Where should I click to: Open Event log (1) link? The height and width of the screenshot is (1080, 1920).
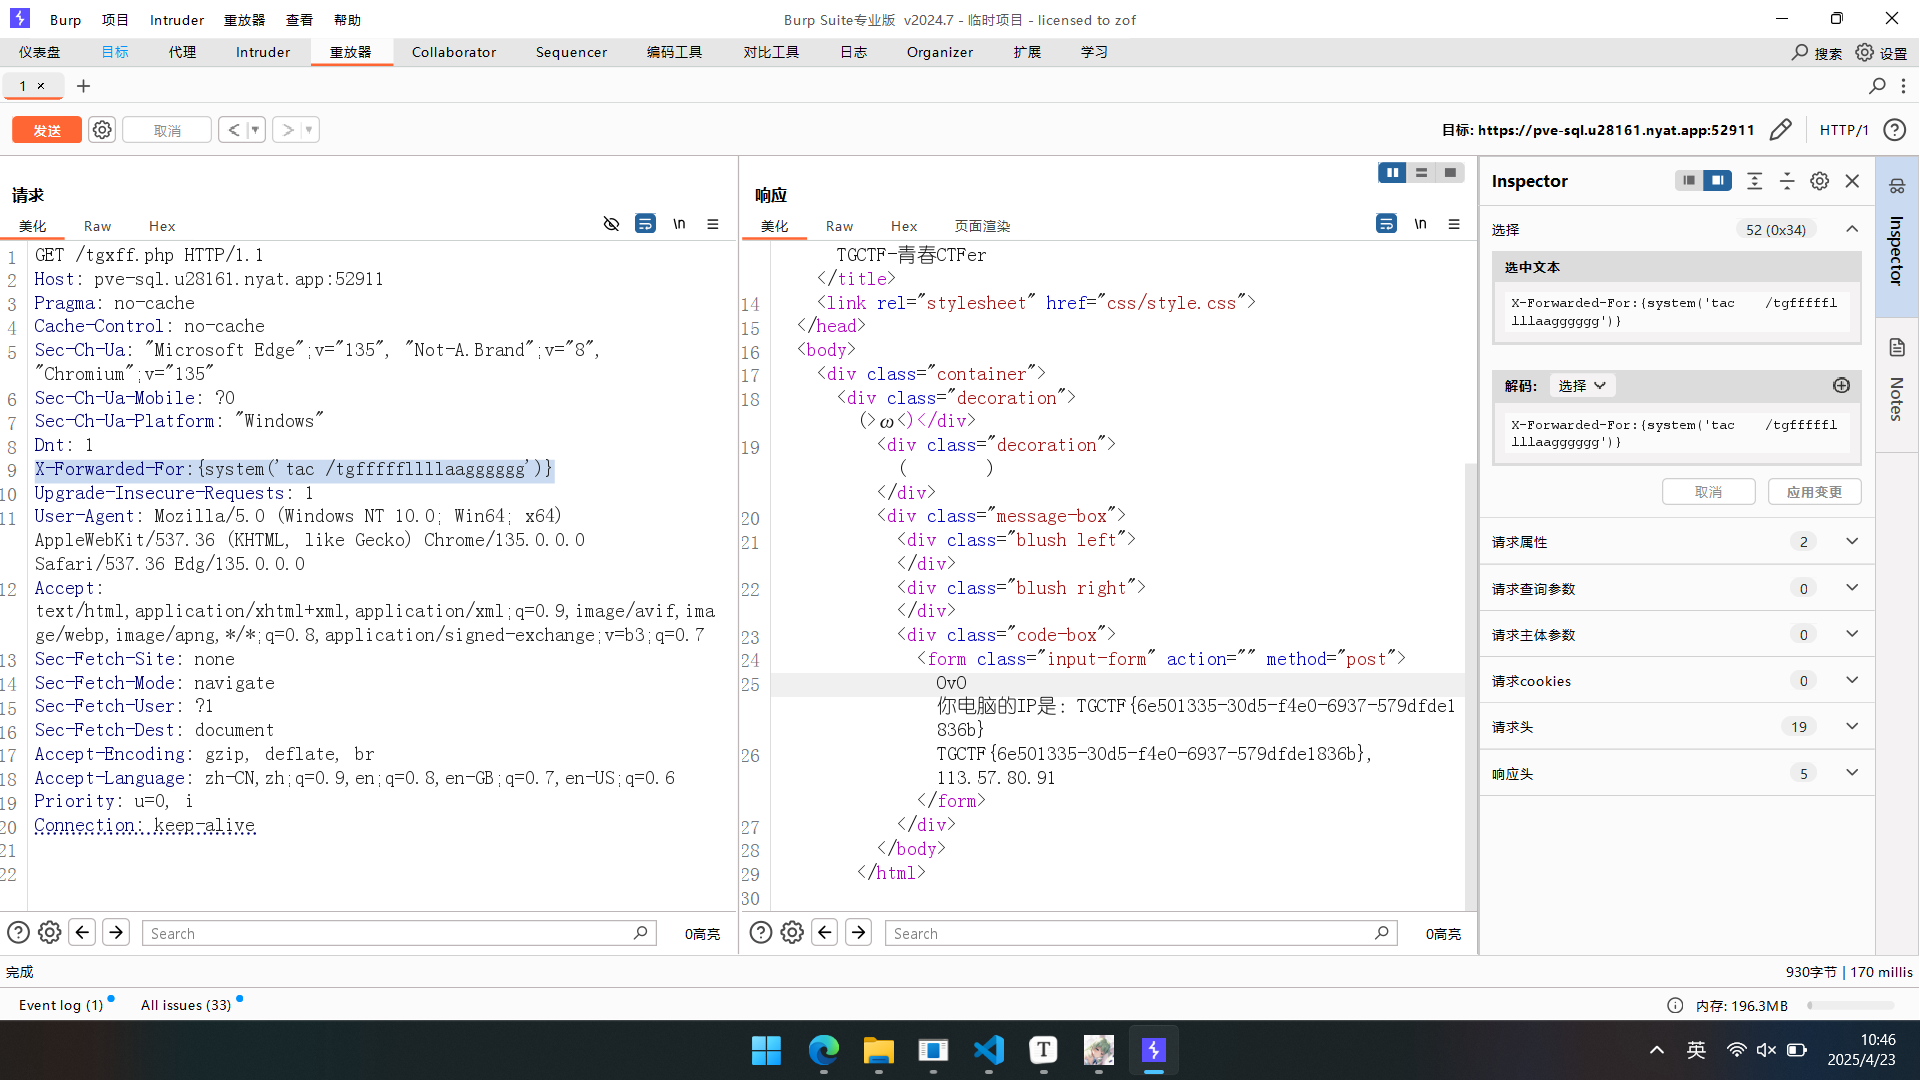click(x=61, y=1005)
